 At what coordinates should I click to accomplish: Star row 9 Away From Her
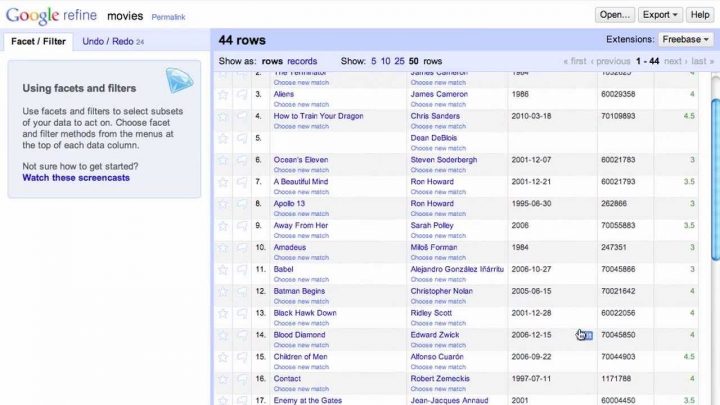point(223,226)
